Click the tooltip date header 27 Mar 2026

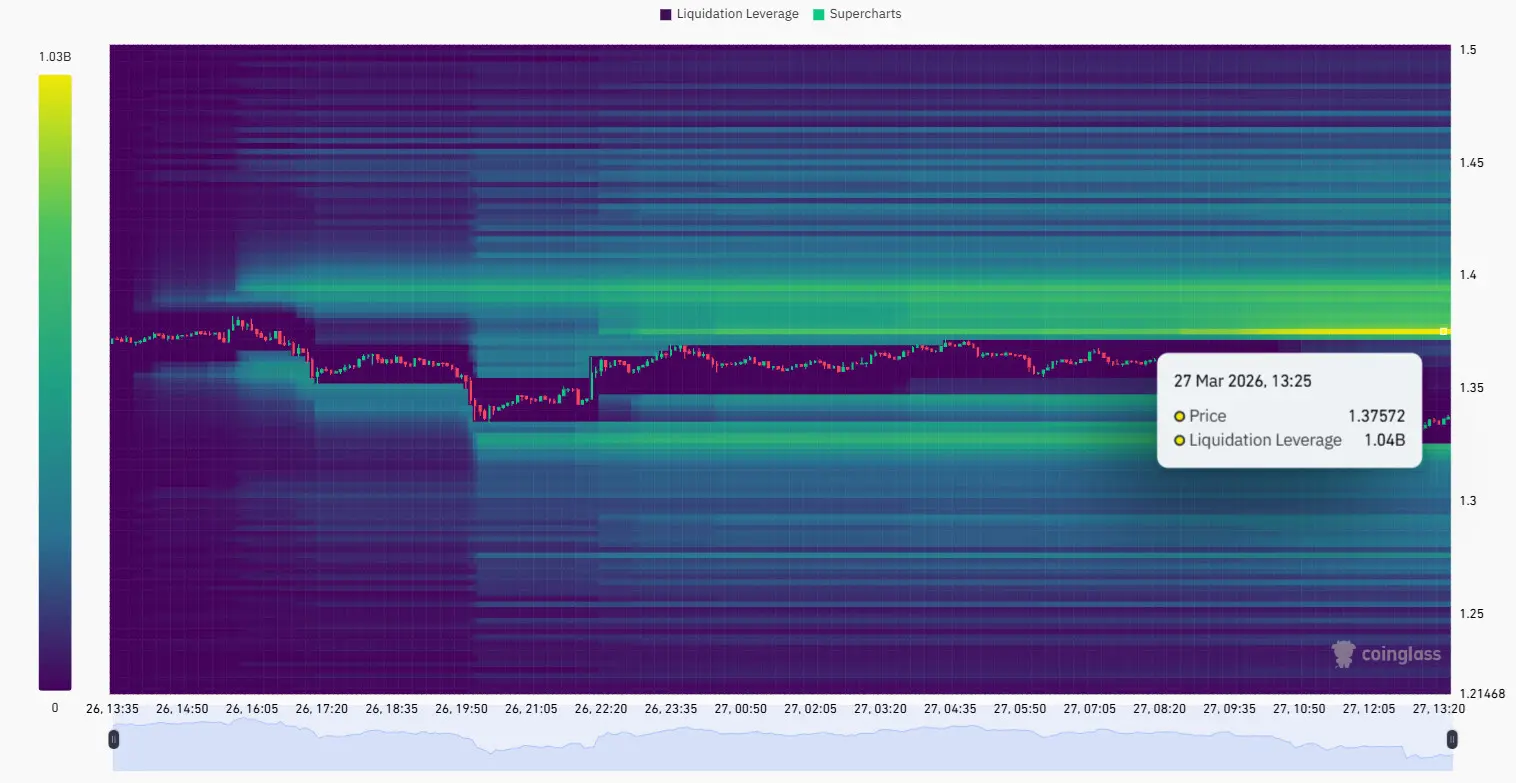1244,380
